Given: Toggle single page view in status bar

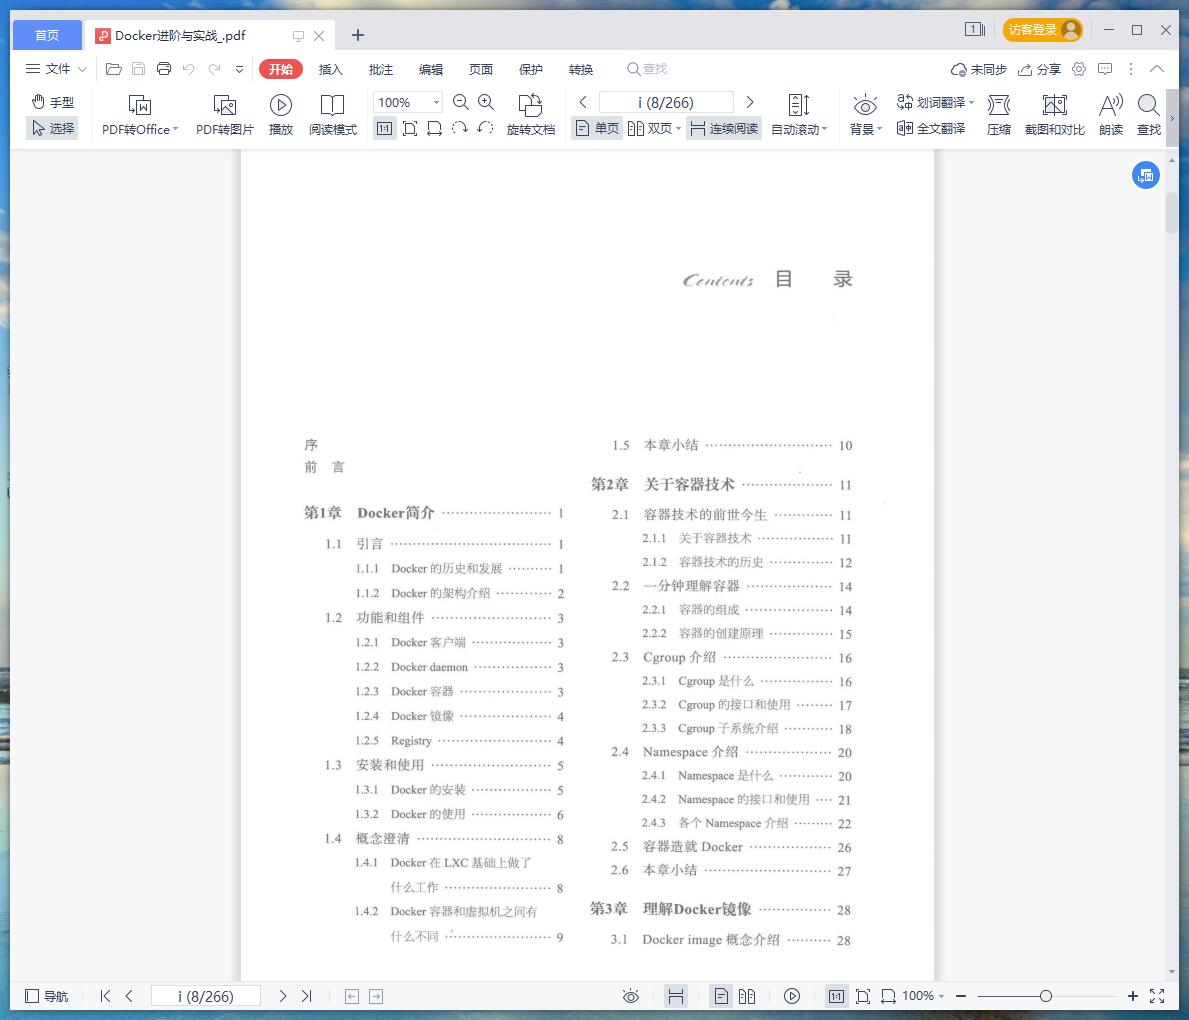Looking at the screenshot, I should 721,996.
